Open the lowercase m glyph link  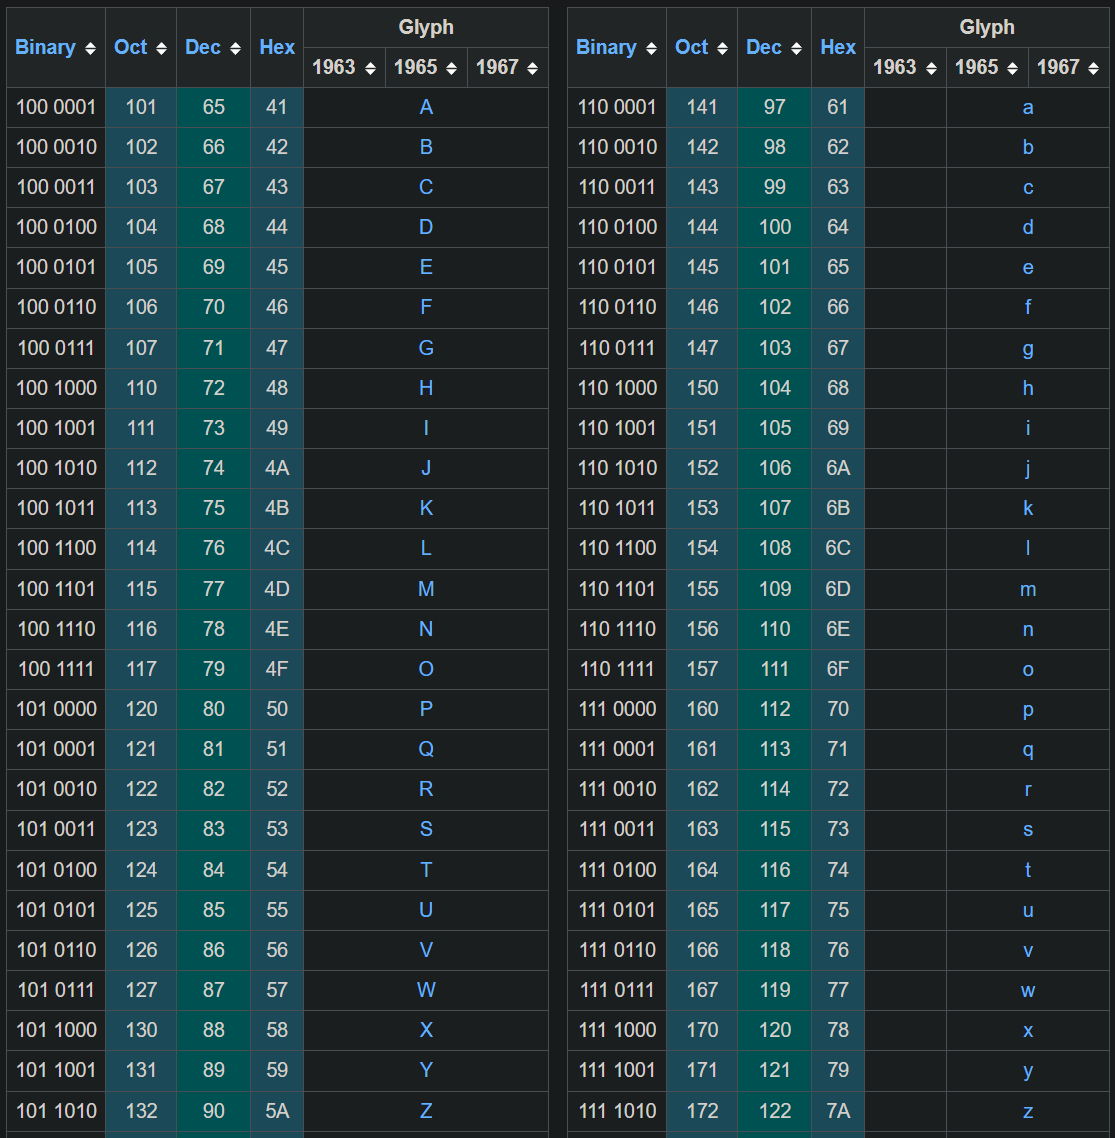[x=1028, y=590]
